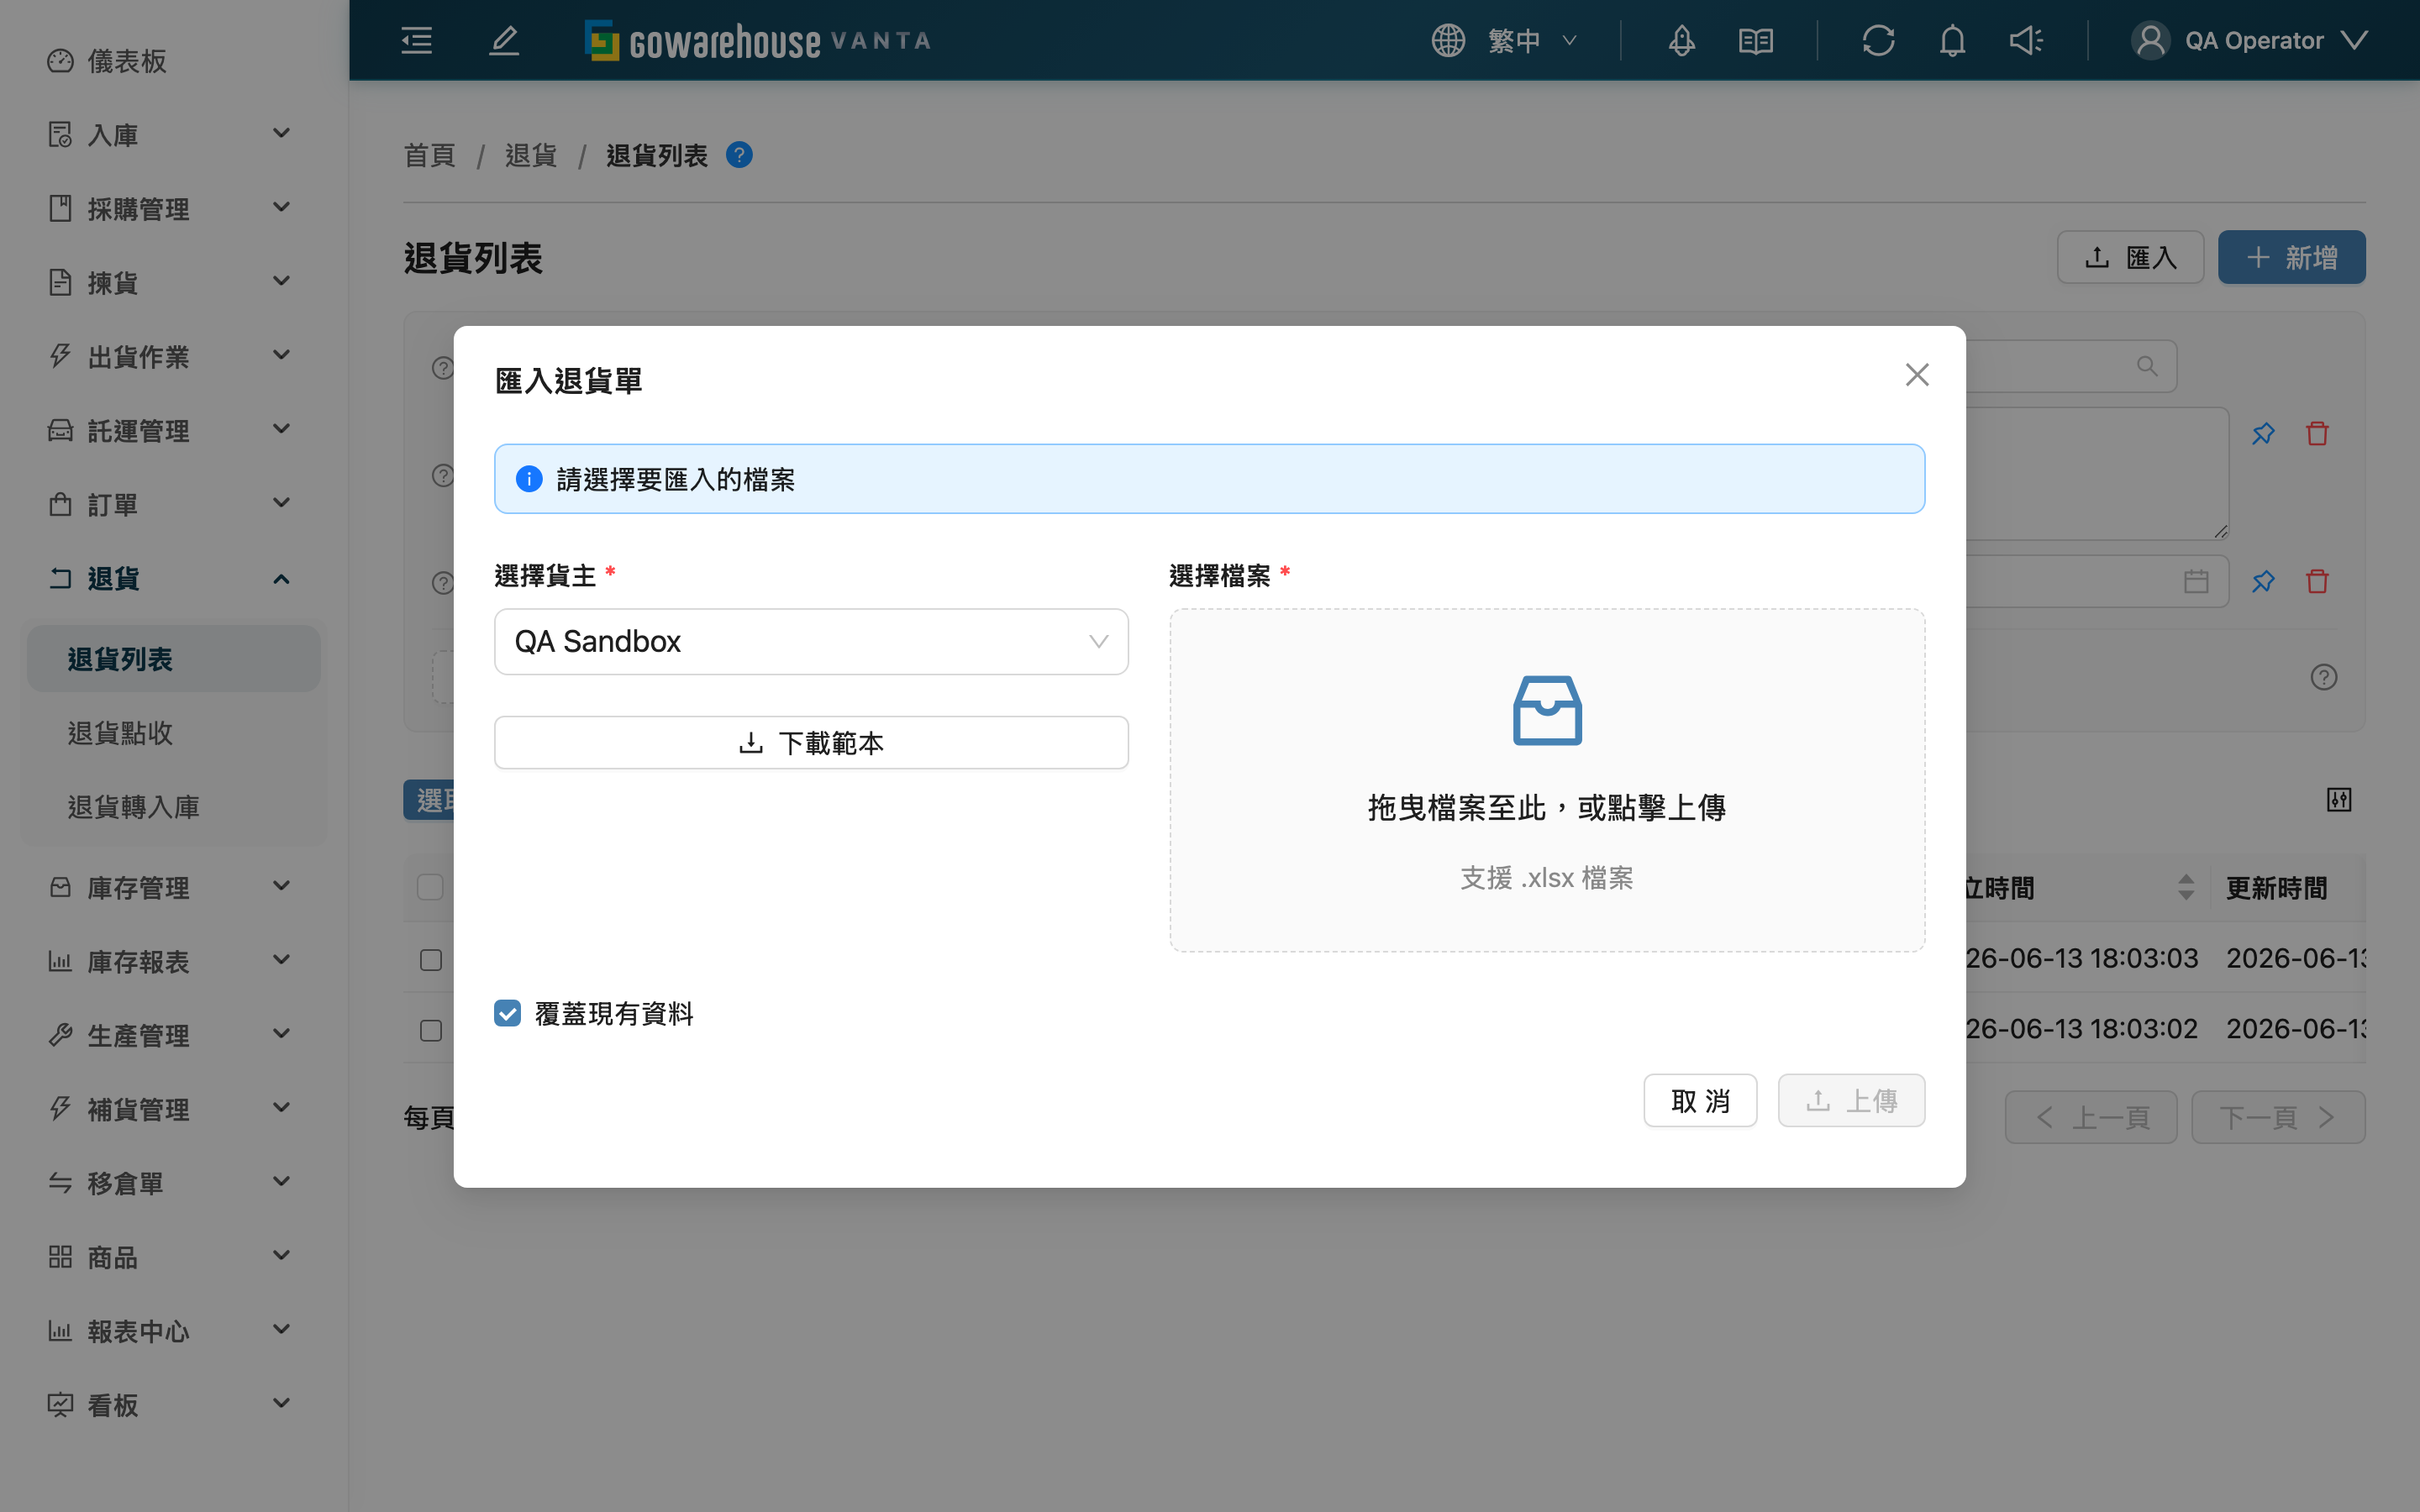Viewport: 2420px width, 1512px height.
Task: Click the 商品 grid icon in sidebar
Action: tap(60, 1257)
